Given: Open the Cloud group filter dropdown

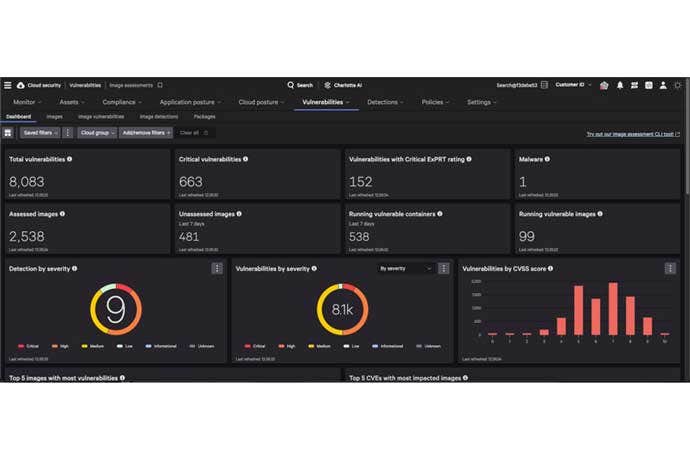Looking at the screenshot, I should [x=97, y=132].
